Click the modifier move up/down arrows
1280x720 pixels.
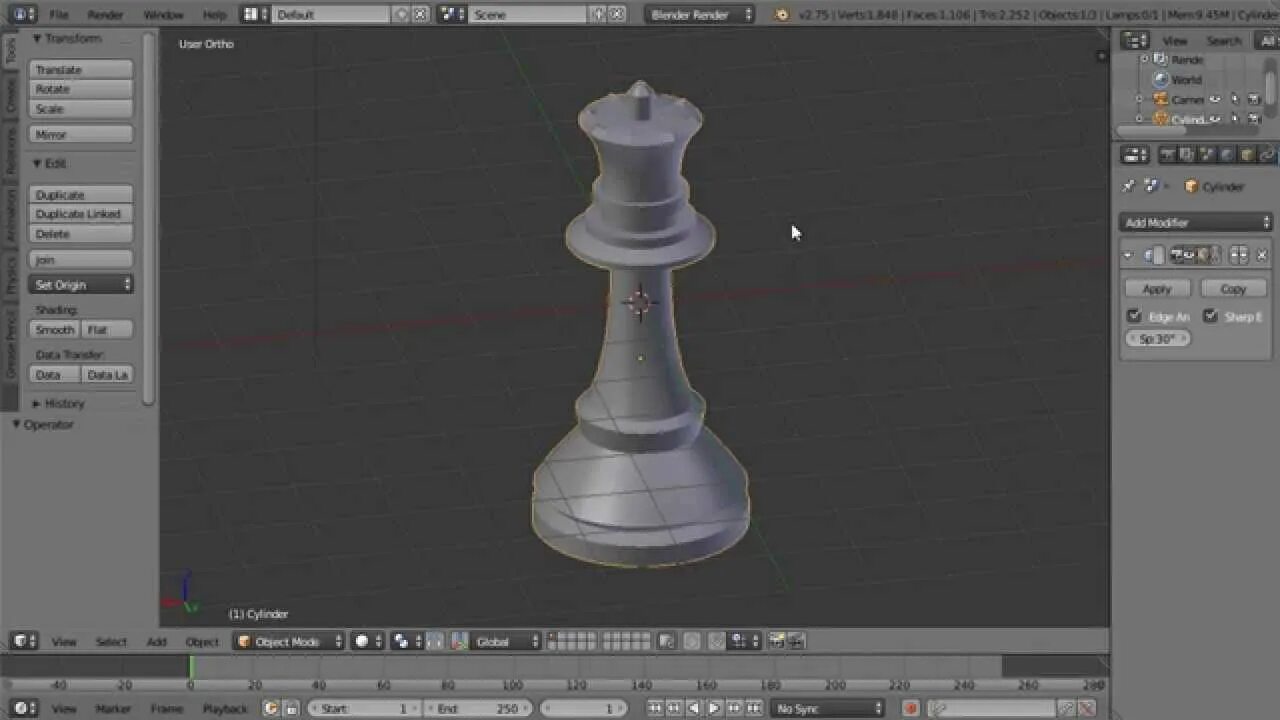pyautogui.click(x=1238, y=255)
